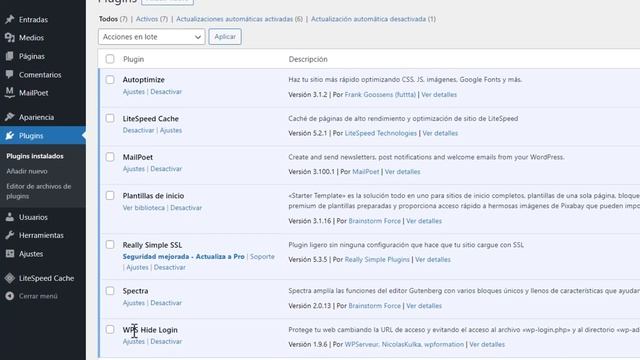The height and width of the screenshot is (360, 640).
Task: Open Ver detalles for Autoptimize
Action: click(x=439, y=94)
